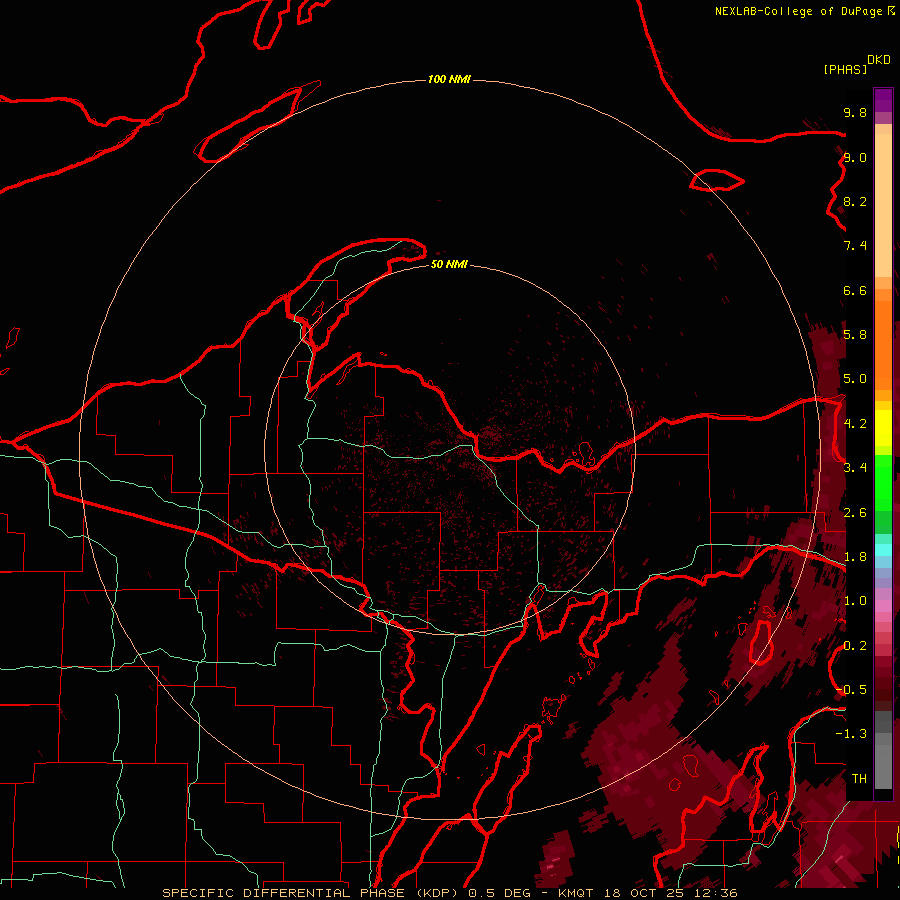Select the 100 NMI range ring label

click(x=449, y=79)
